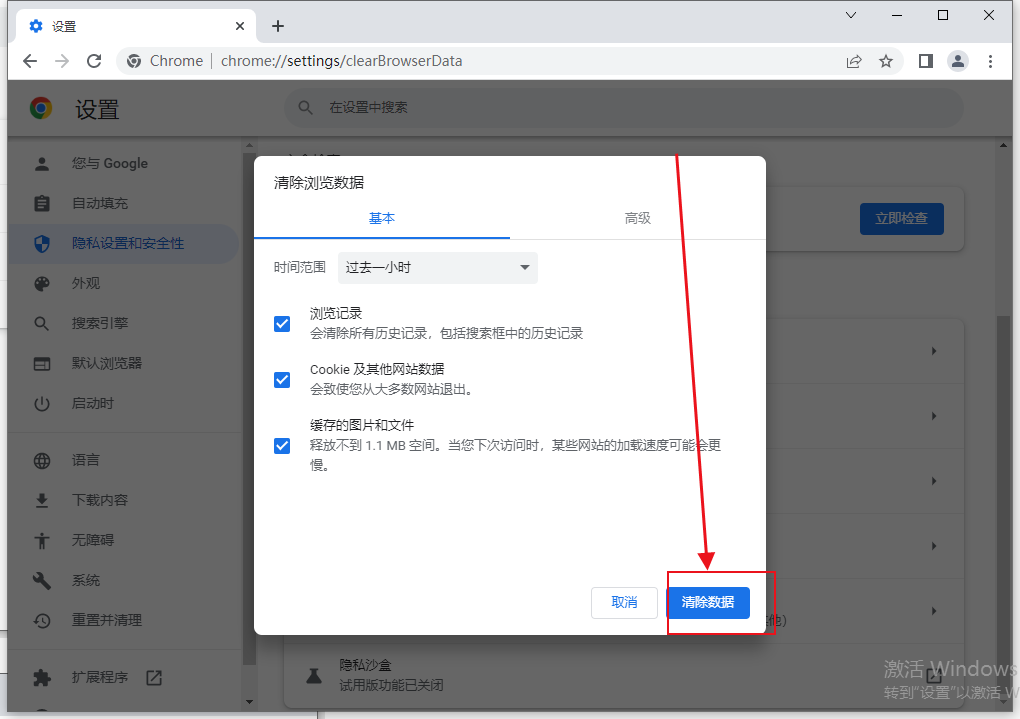Uncheck 缓存的图片和文件 checkbox
Viewport: 1020px width, 719px height.
[x=282, y=446]
